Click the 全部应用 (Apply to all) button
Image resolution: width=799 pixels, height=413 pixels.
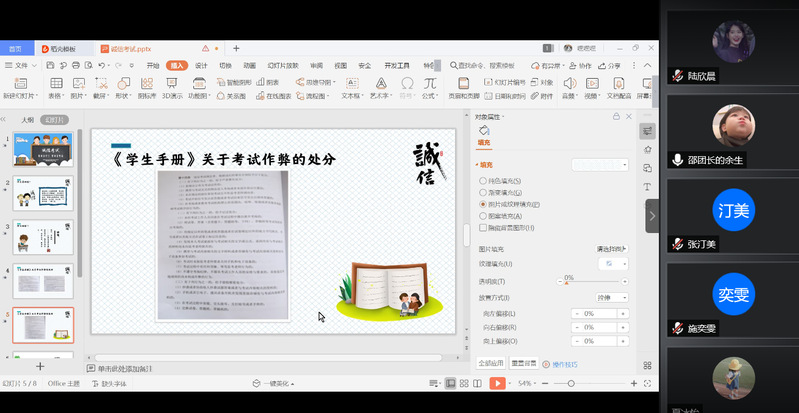click(490, 363)
